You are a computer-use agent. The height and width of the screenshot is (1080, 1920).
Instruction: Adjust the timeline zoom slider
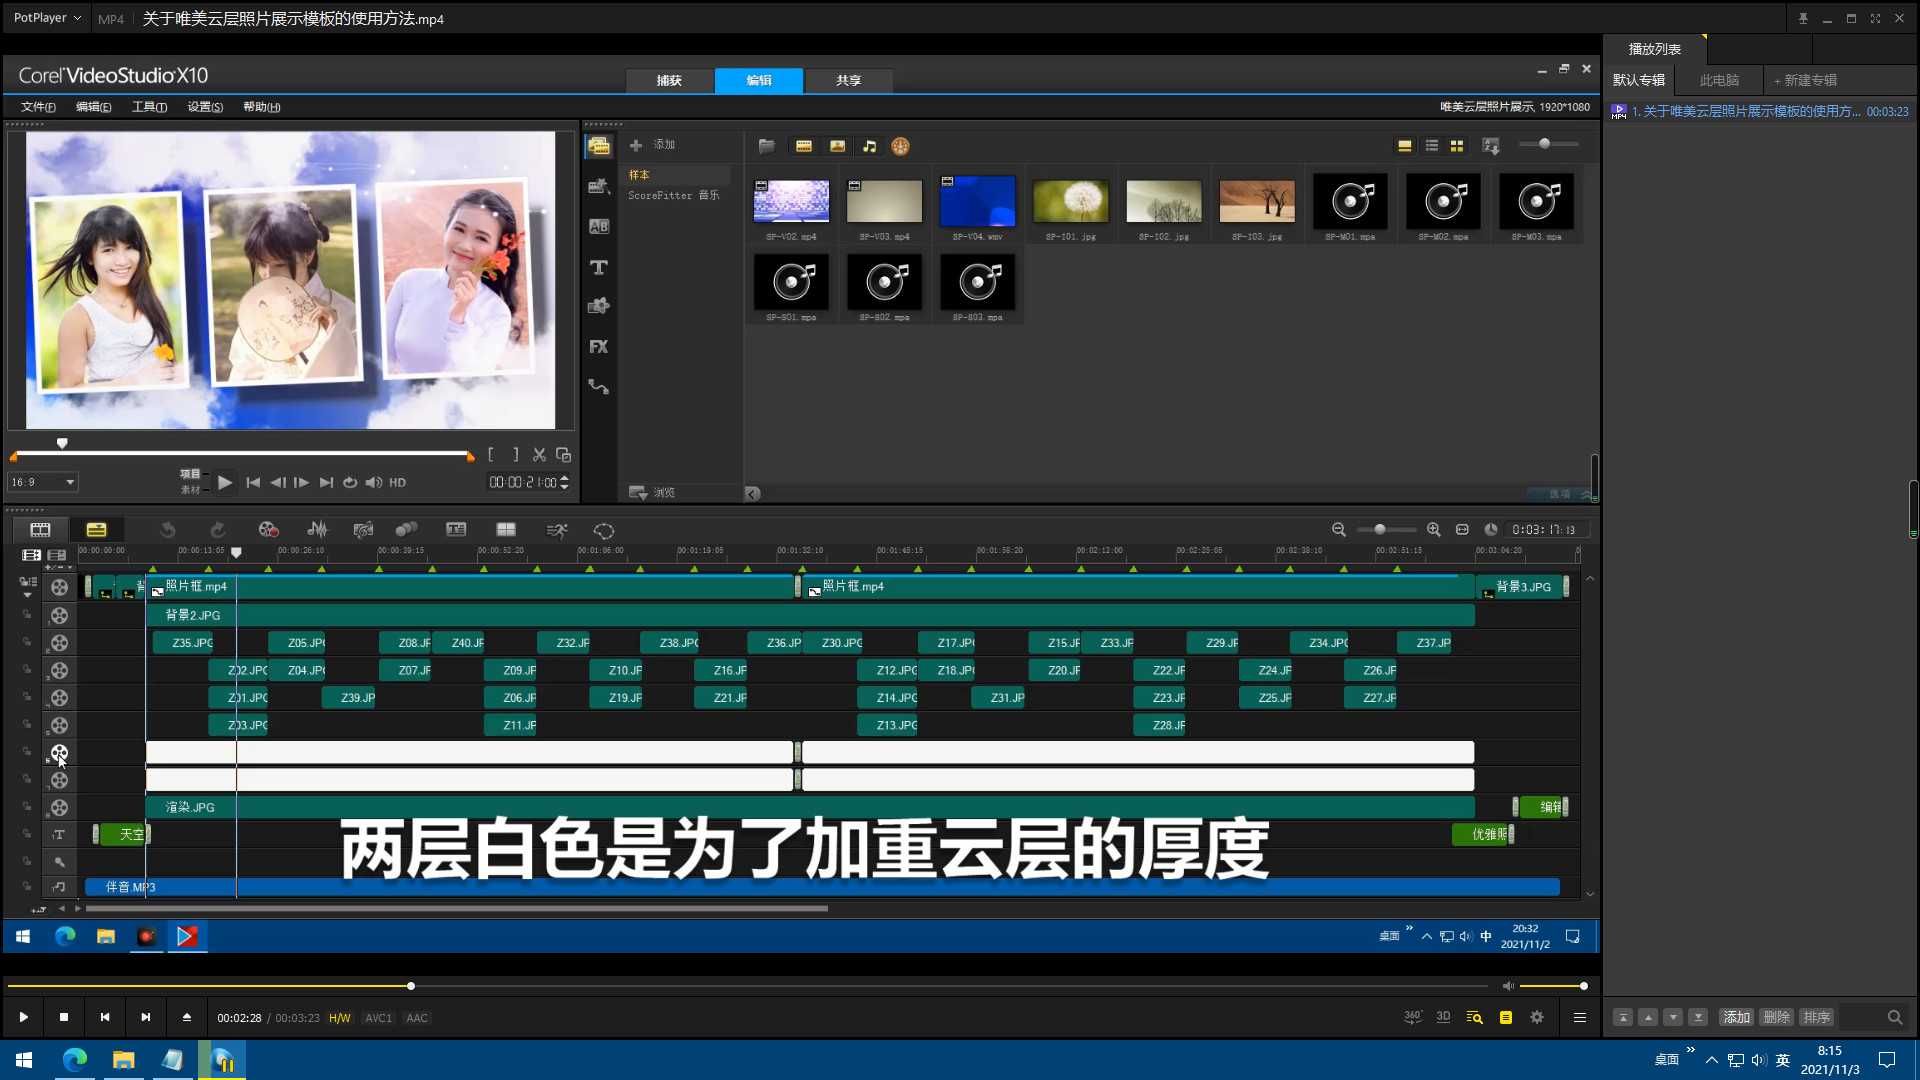click(1385, 530)
